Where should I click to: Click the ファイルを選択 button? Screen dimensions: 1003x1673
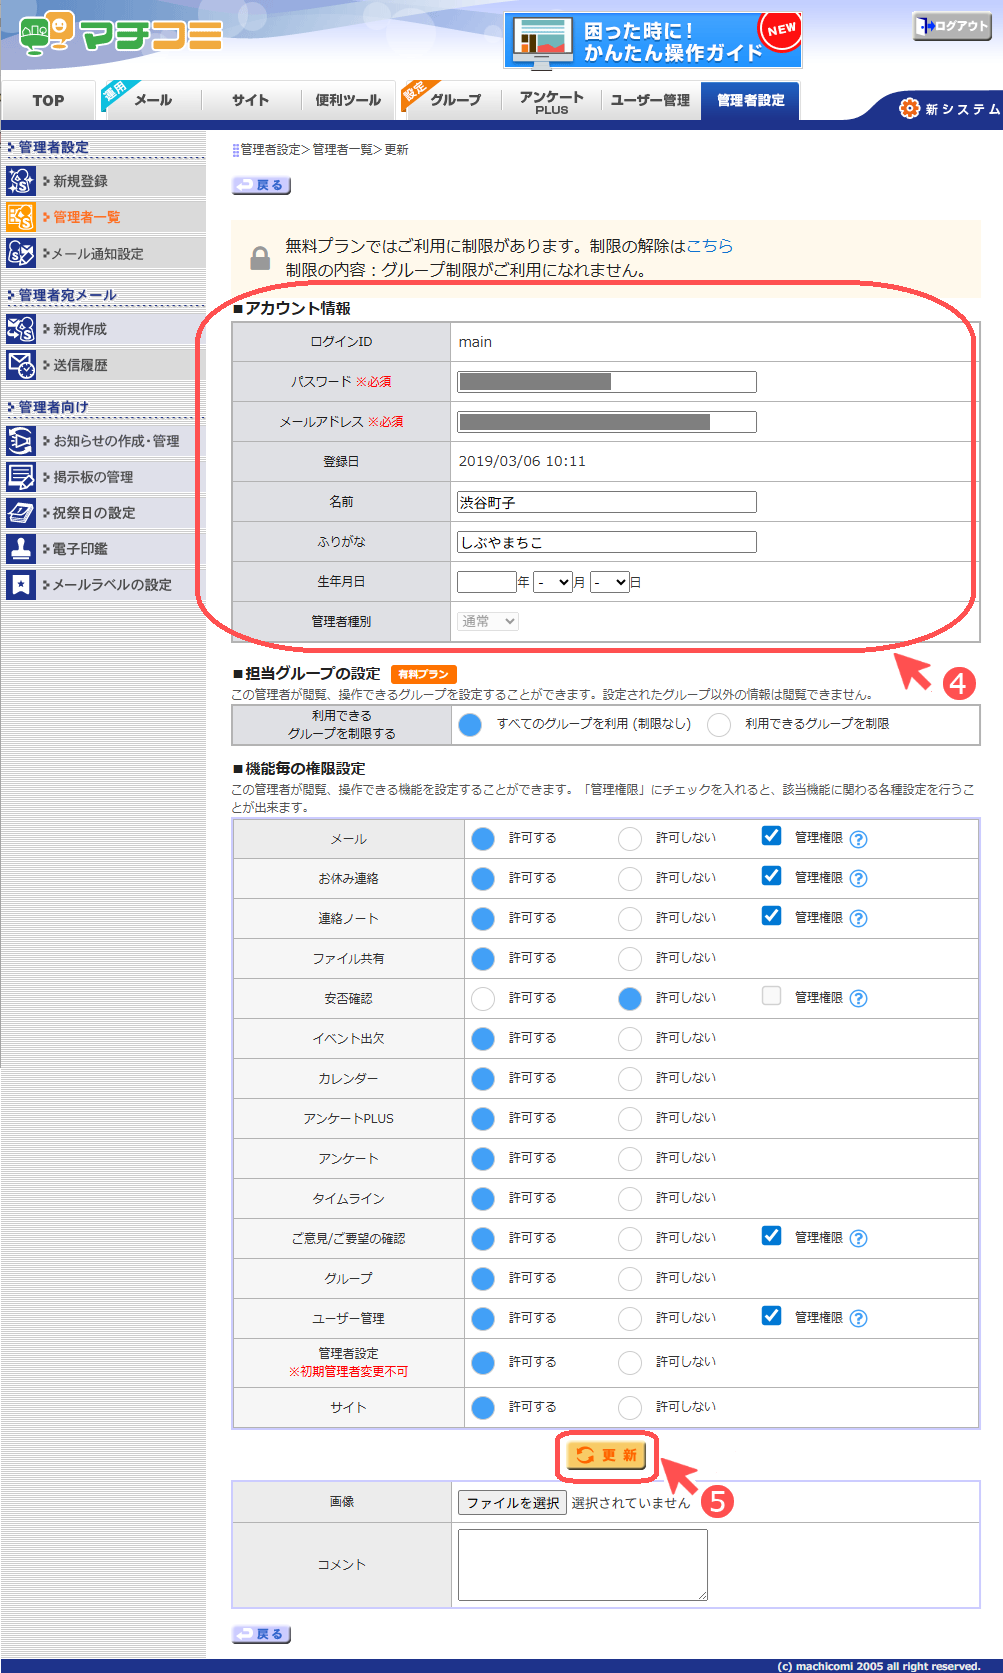(512, 1502)
